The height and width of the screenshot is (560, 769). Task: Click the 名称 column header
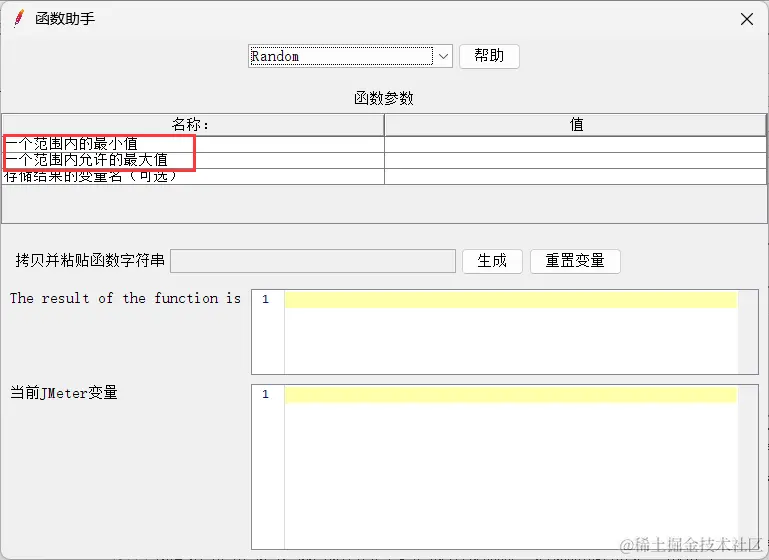[x=193, y=125]
